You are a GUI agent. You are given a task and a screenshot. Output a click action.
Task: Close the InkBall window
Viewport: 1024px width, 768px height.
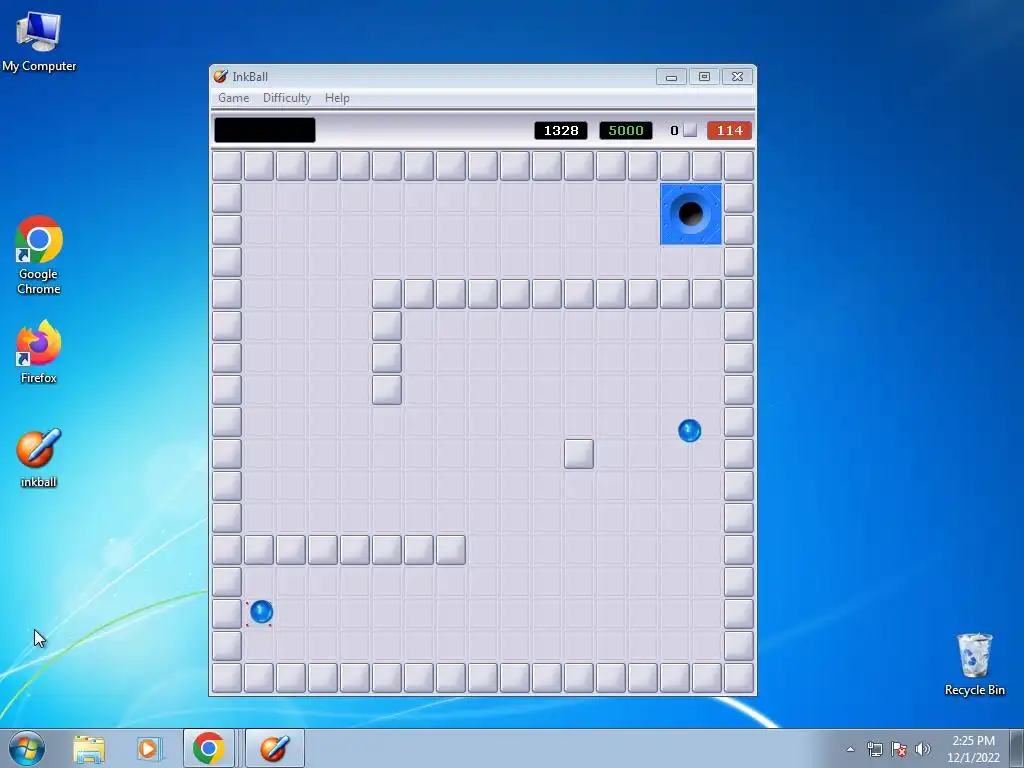pyautogui.click(x=737, y=77)
